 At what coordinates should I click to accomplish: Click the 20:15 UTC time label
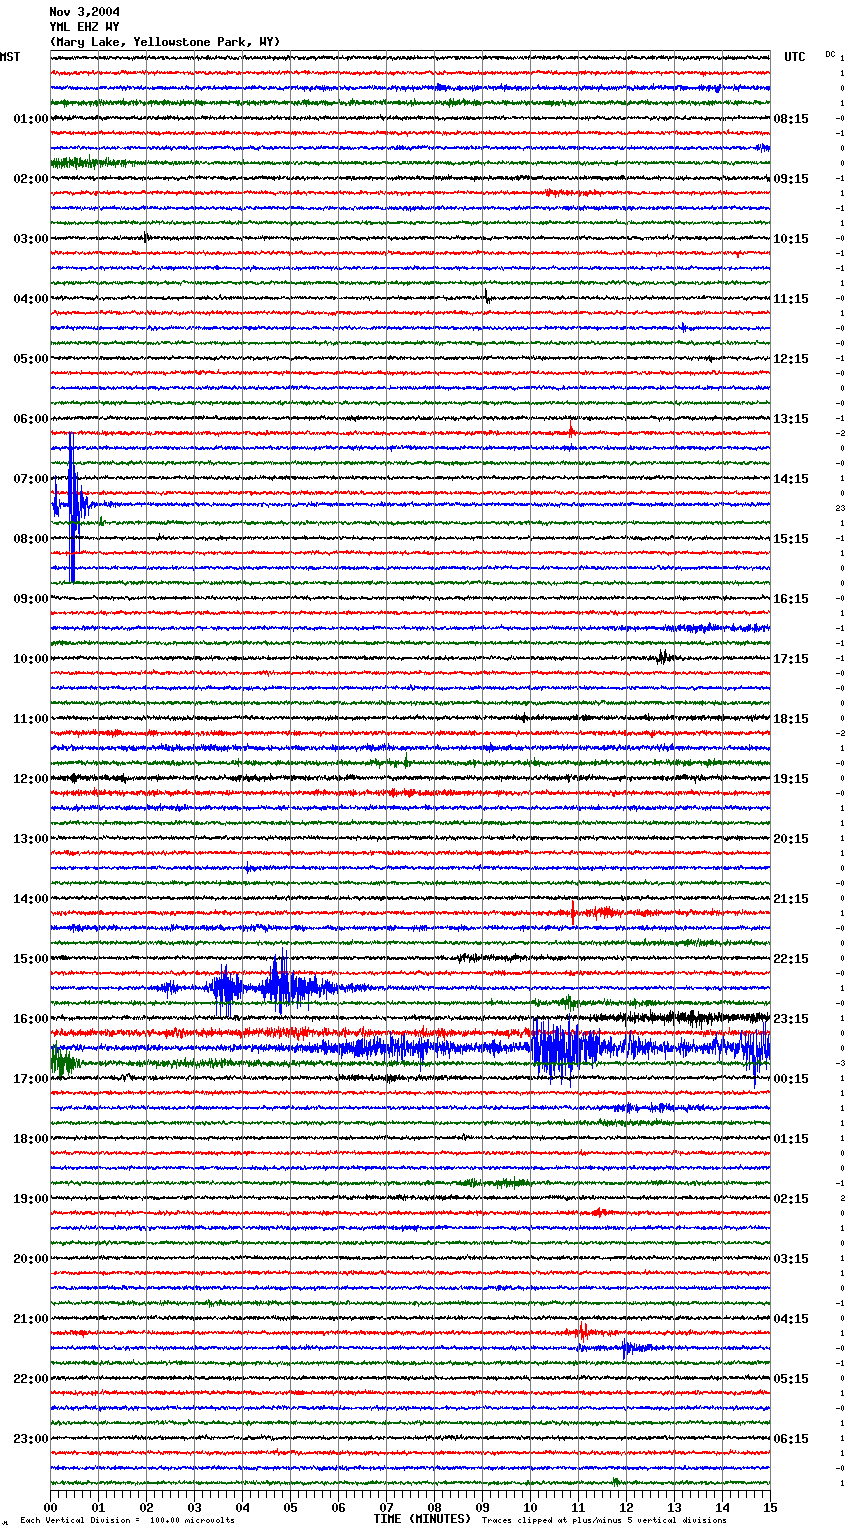[x=791, y=839]
